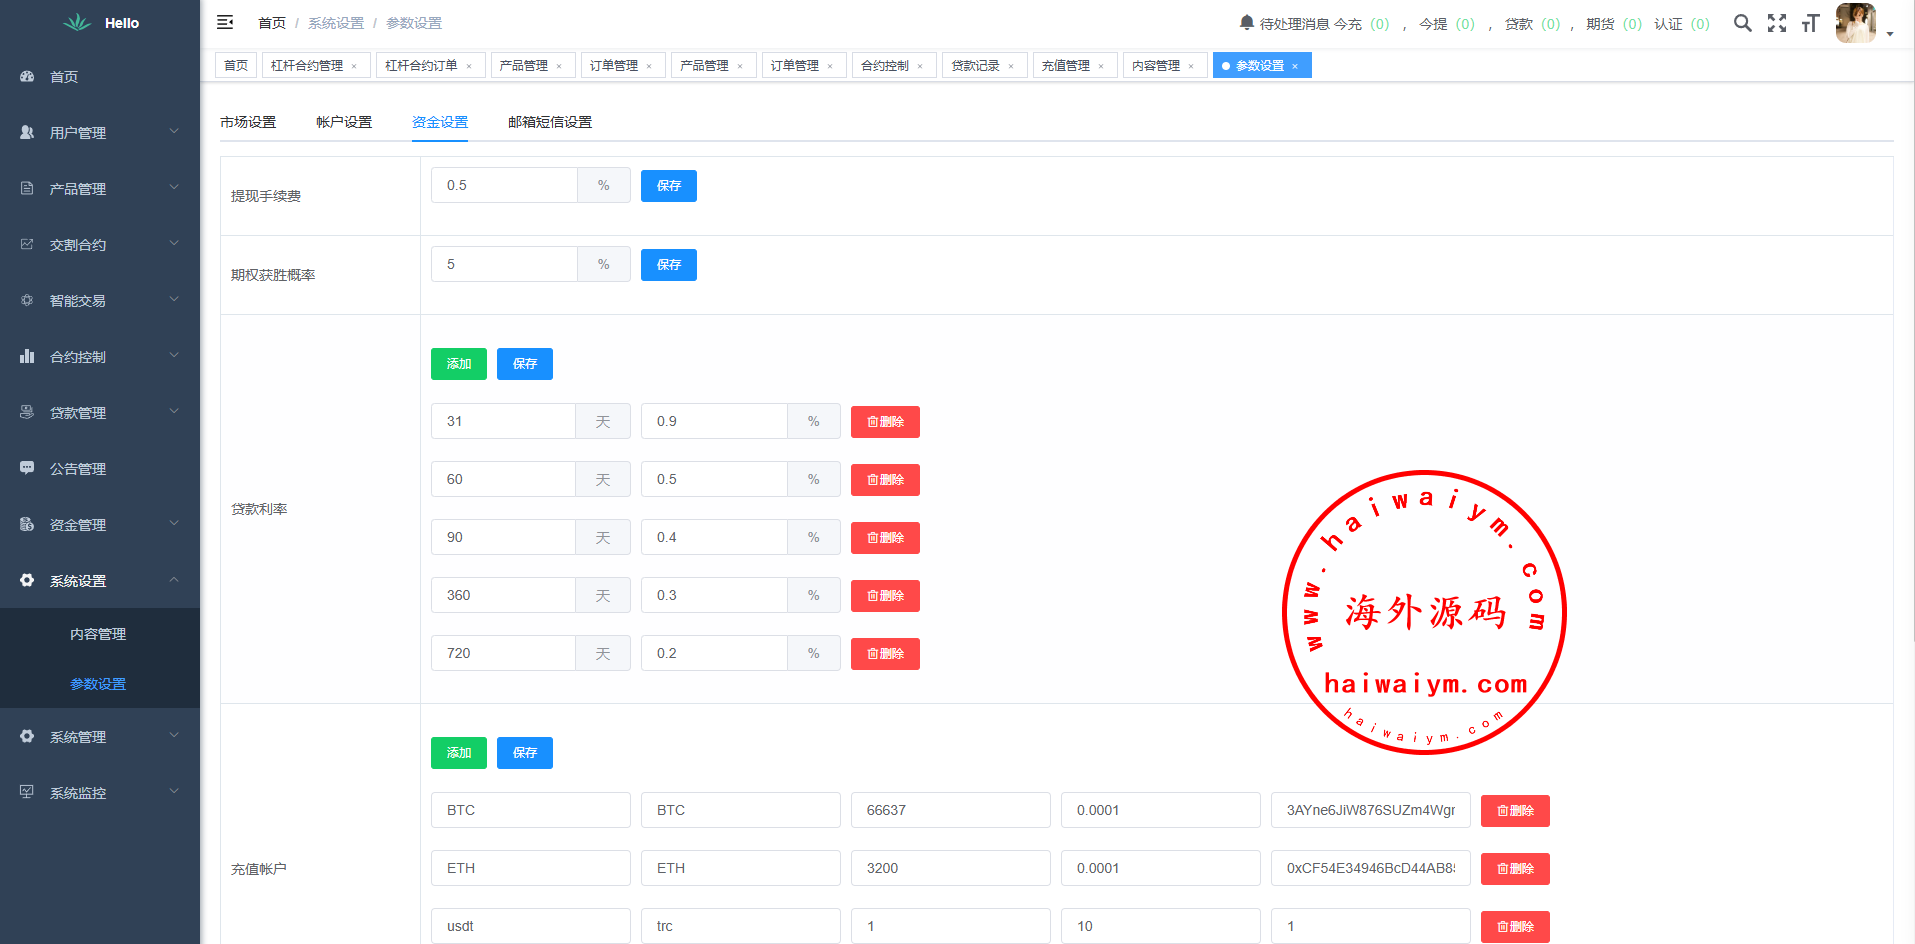Close the 杠杆合约订单 page tab
The image size is (1915, 944).
coord(469,66)
